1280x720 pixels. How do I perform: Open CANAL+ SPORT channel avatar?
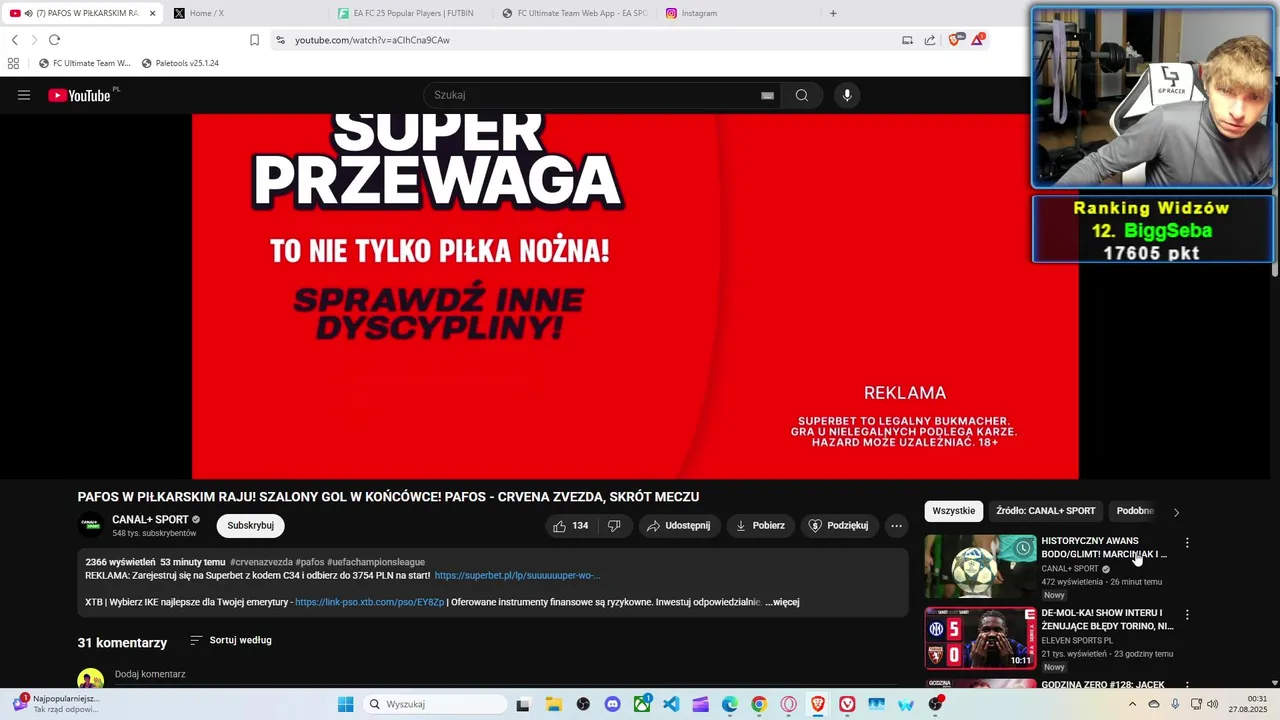[91, 525]
